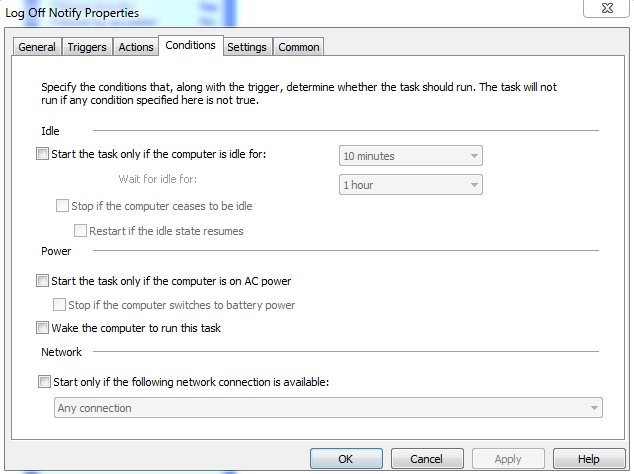The width and height of the screenshot is (634, 474).
Task: Check restart if idle state resumes
Action: 80,231
